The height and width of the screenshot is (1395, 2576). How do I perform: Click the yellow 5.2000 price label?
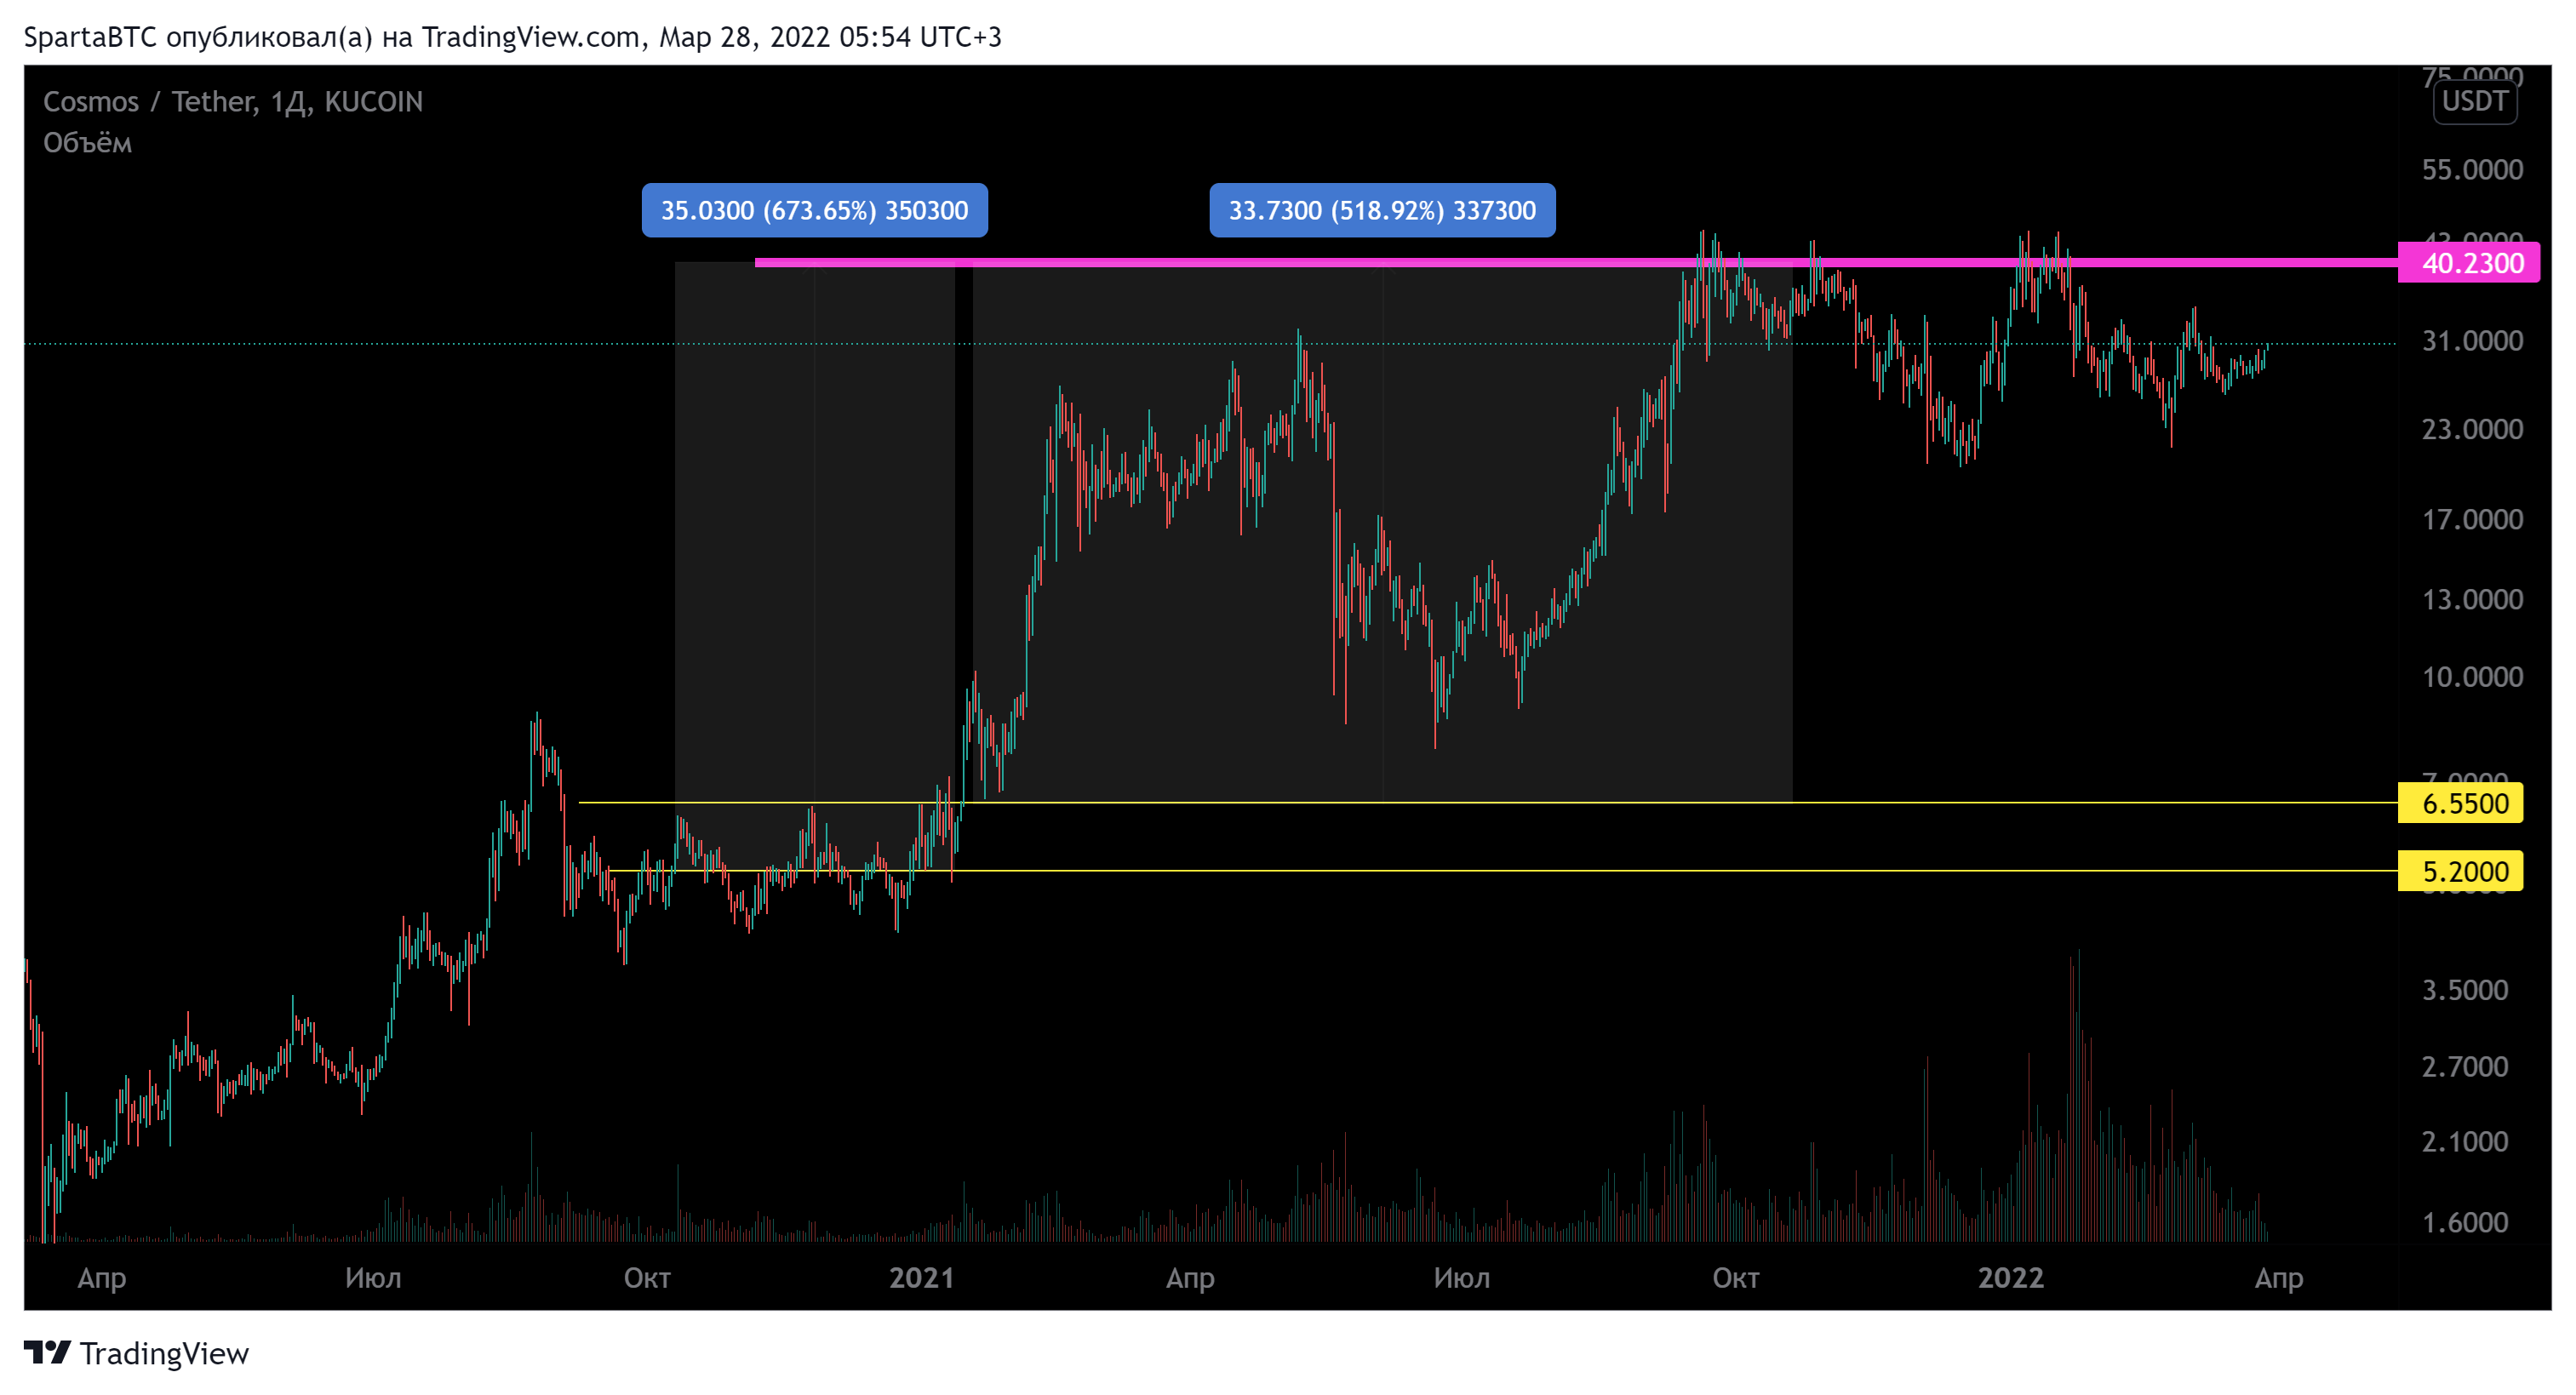click(2460, 871)
